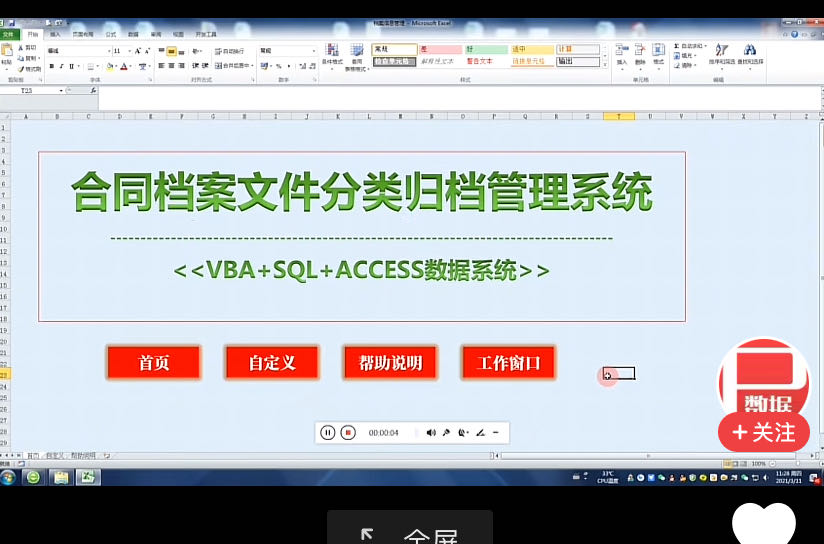Open the green File tab
The width and height of the screenshot is (824, 544).
click(x=9, y=35)
